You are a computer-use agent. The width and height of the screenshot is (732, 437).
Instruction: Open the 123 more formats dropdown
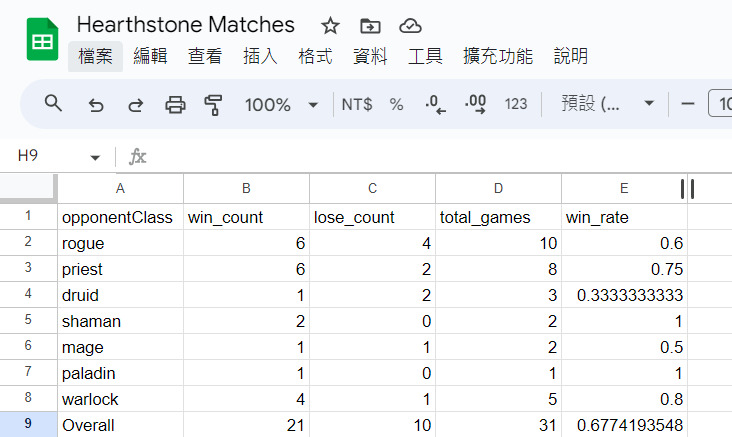[516, 104]
